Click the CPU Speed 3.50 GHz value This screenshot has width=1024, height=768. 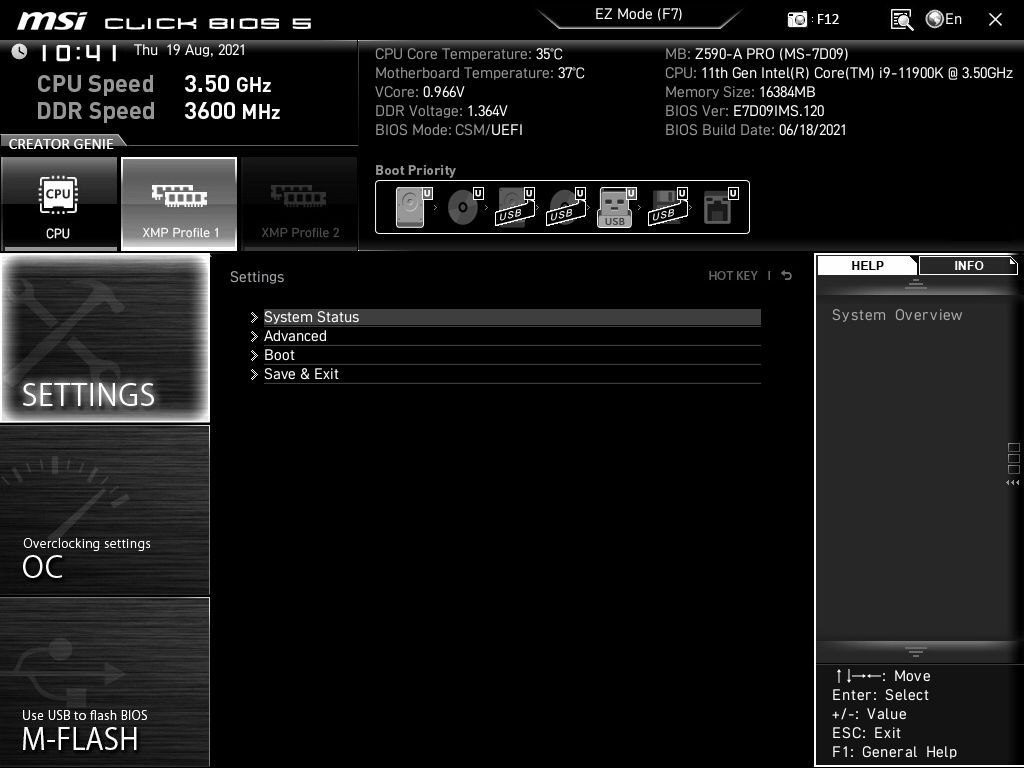(x=227, y=84)
